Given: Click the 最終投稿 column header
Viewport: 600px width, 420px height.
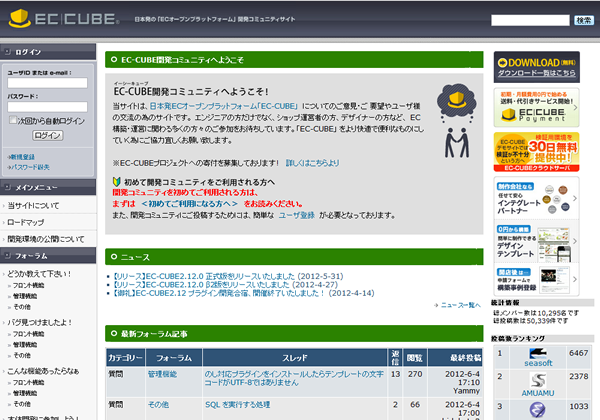Looking at the screenshot, I should (455, 358).
